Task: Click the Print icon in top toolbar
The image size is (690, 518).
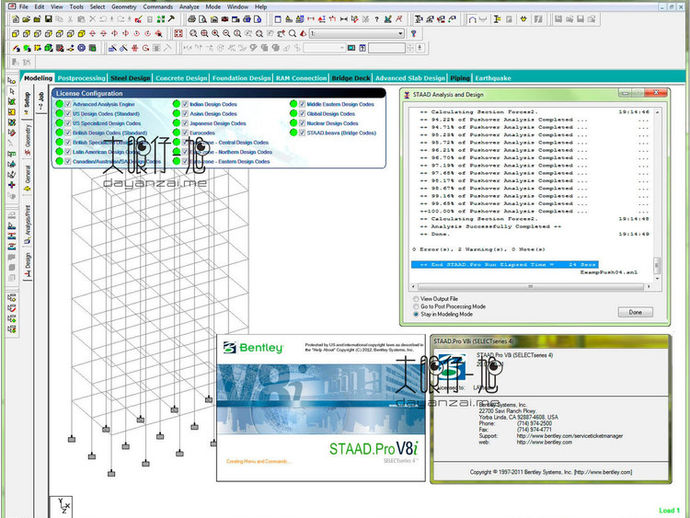Action: (191, 19)
